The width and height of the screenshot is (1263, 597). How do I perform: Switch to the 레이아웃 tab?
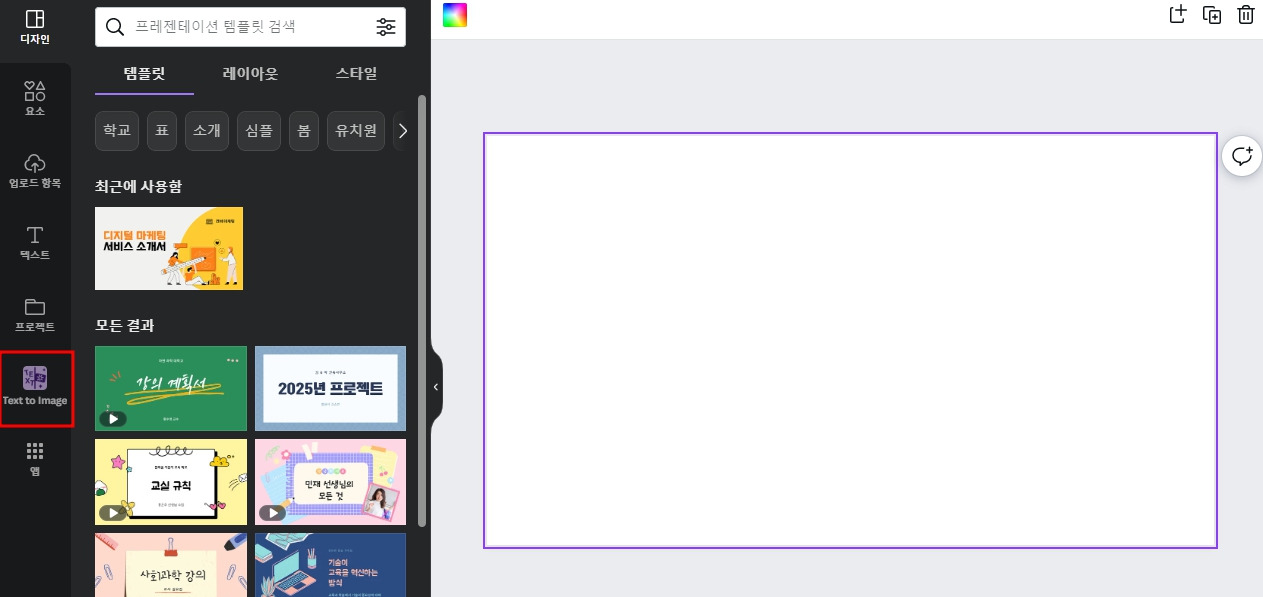[x=249, y=73]
